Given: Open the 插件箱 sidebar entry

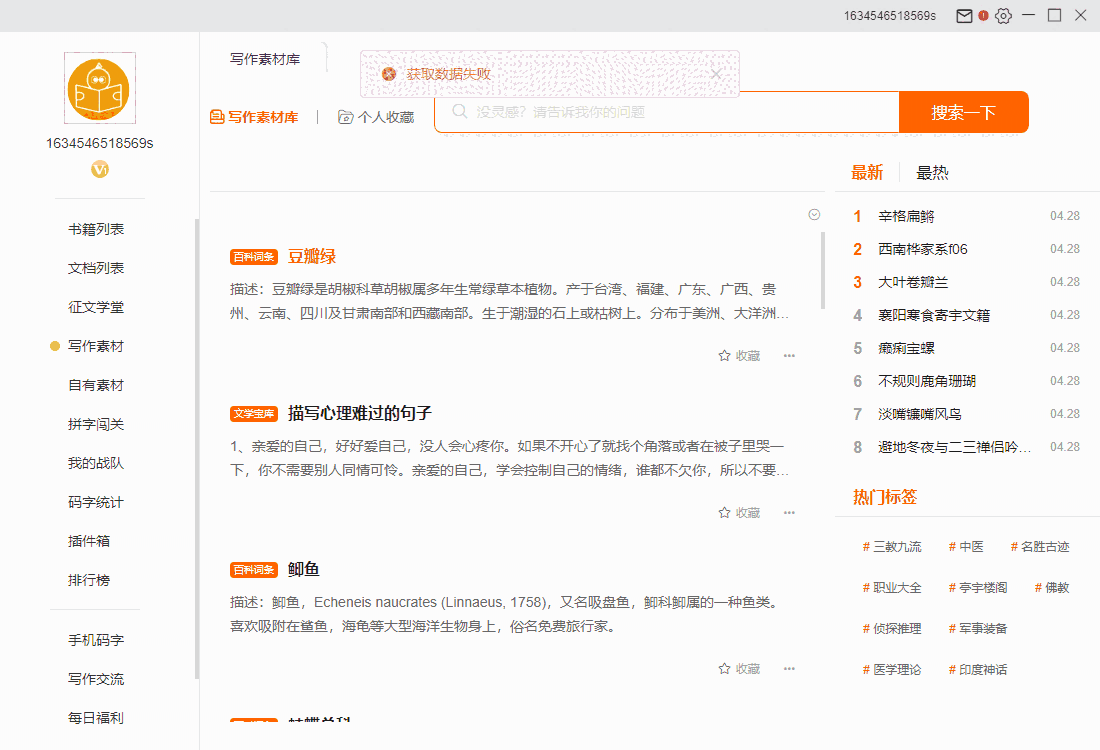Looking at the screenshot, I should [x=96, y=540].
